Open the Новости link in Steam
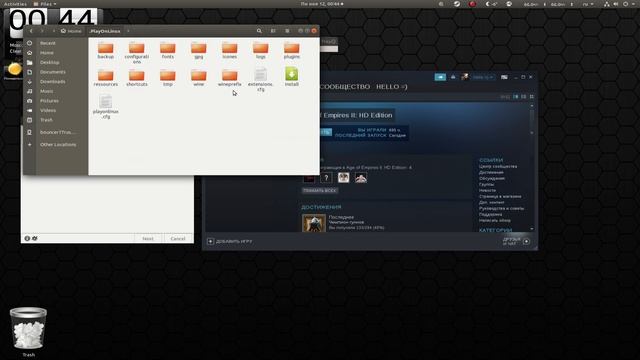The height and width of the screenshot is (360, 640). click(x=487, y=190)
